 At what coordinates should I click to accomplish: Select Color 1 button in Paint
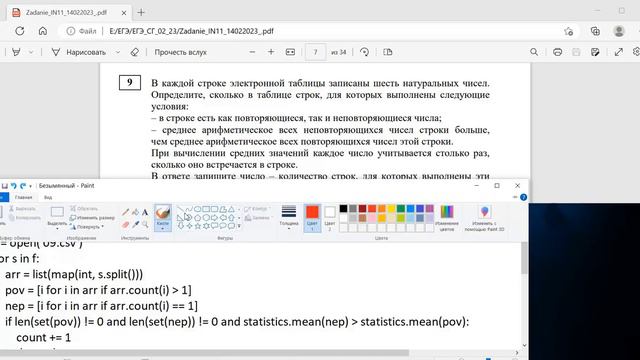312,218
